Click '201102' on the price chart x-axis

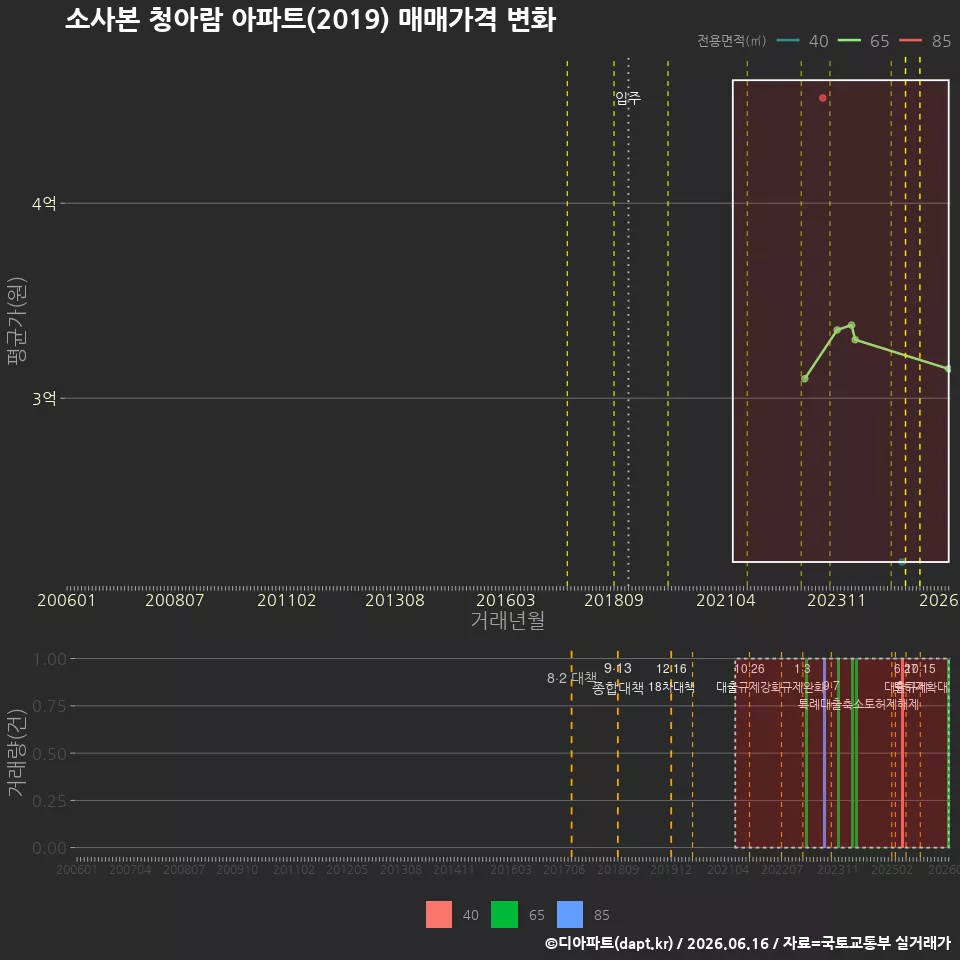click(x=287, y=600)
